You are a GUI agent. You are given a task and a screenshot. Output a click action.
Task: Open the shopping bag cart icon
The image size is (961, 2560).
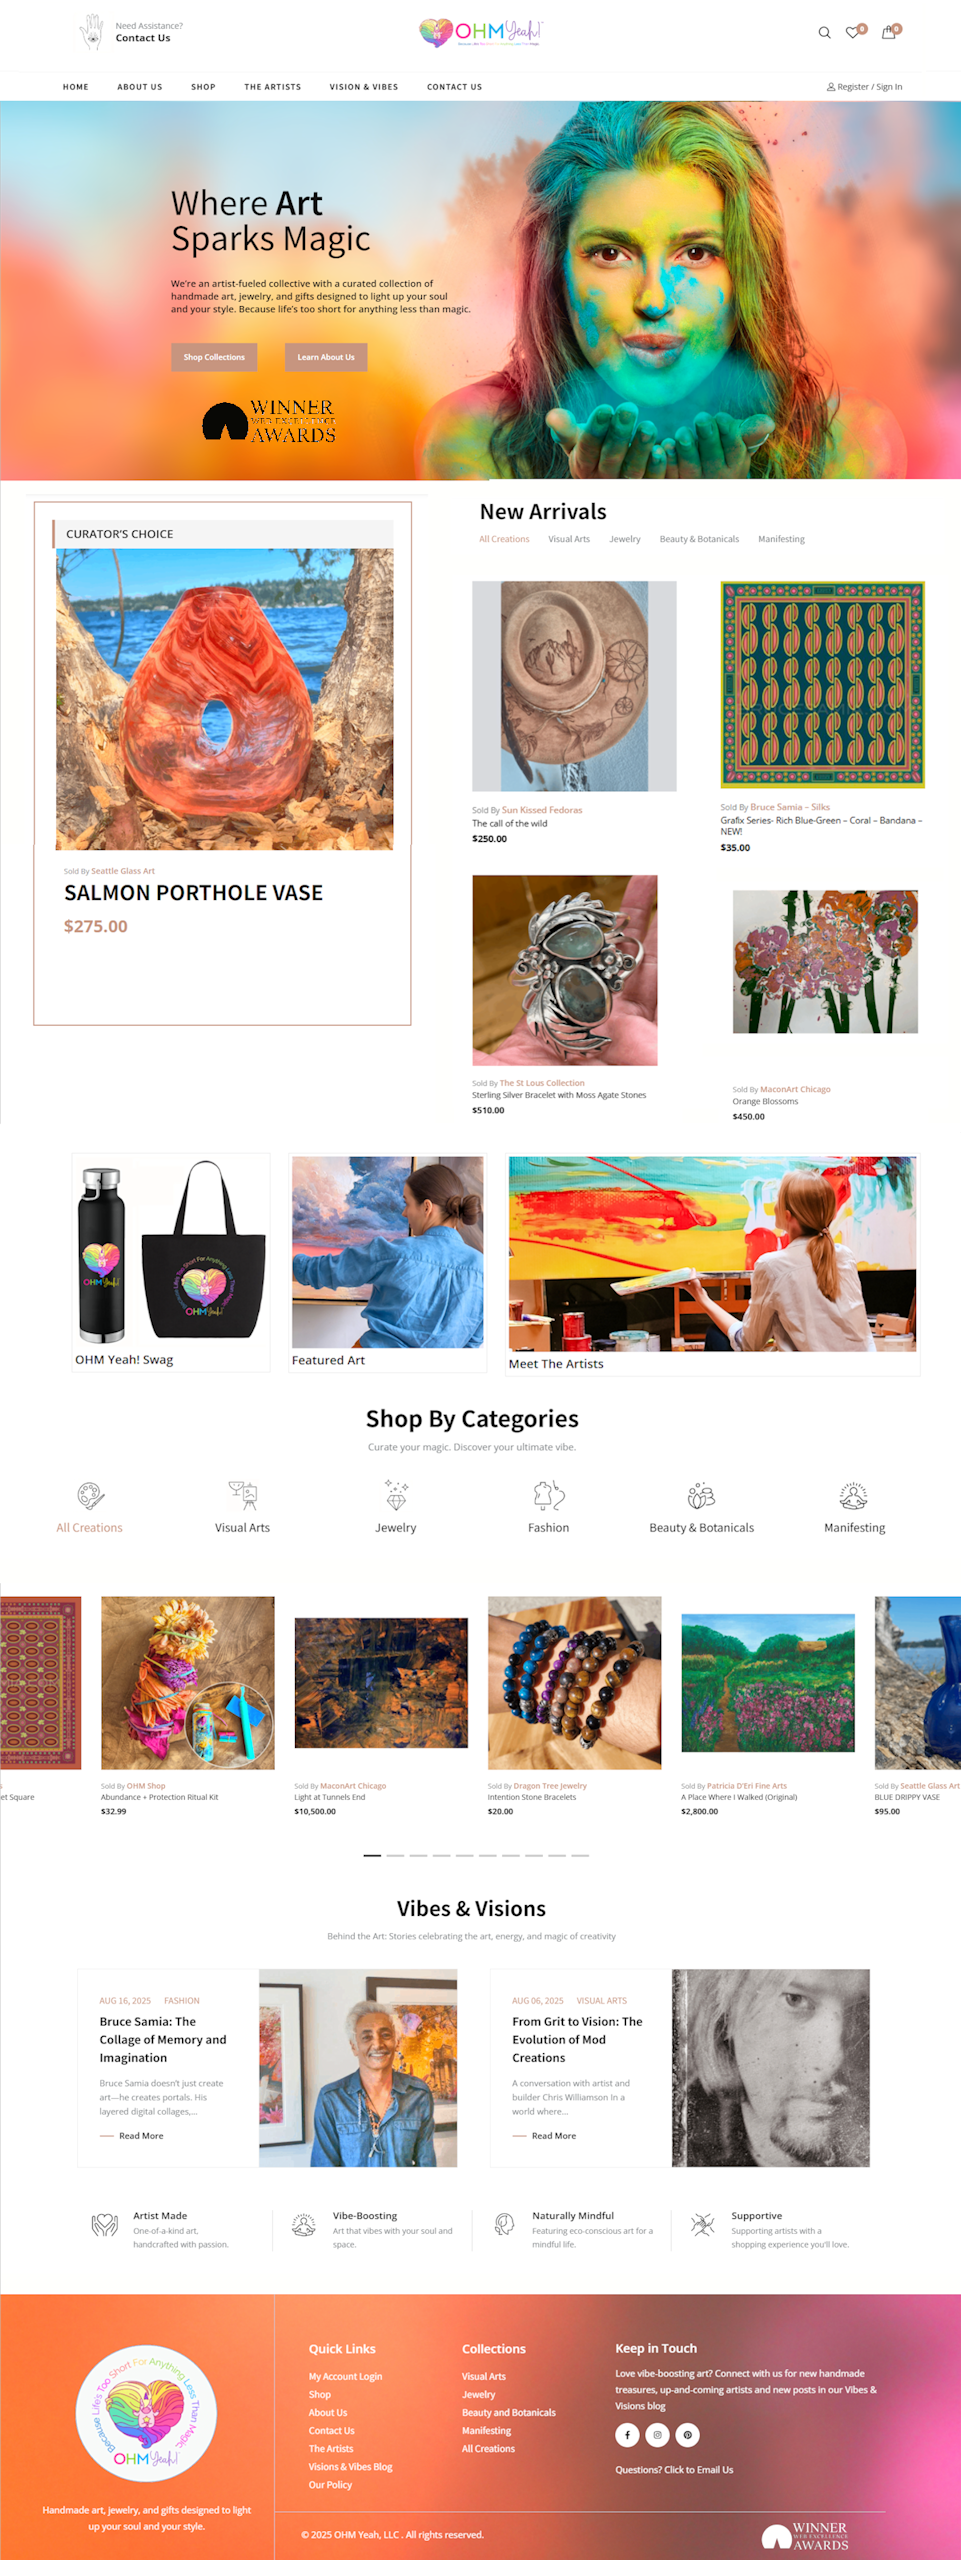[888, 33]
